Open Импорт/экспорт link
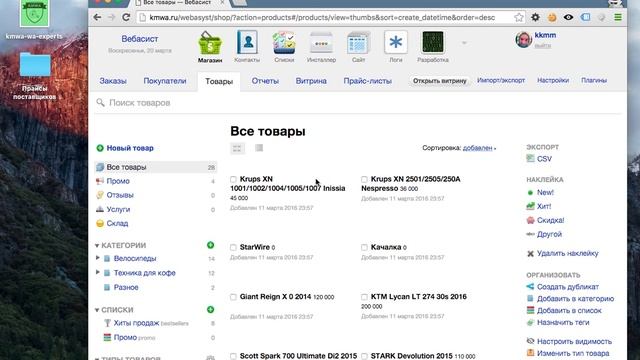 (501, 80)
